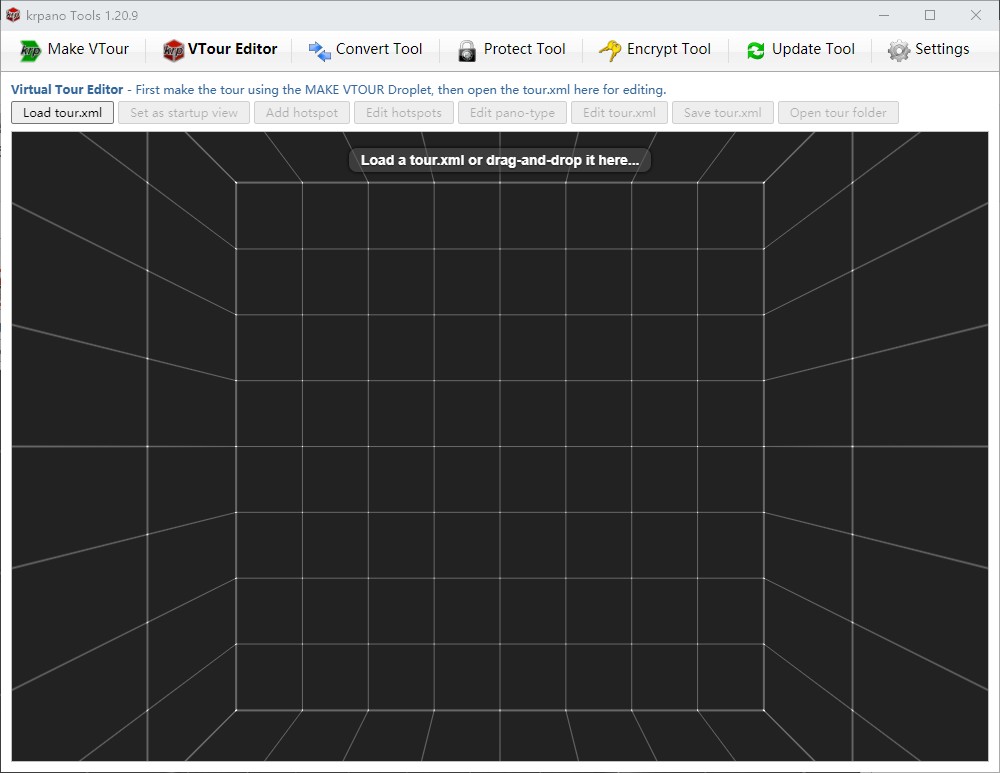Open Settings via the gear icon

tap(899, 50)
